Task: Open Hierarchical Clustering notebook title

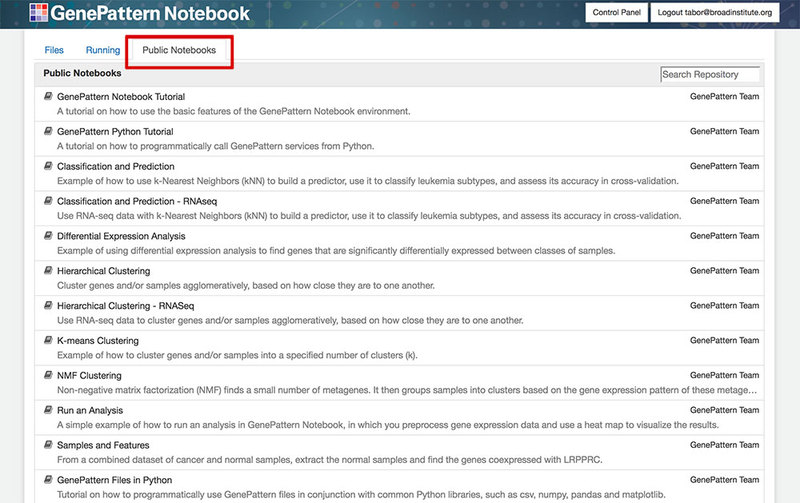Action: click(x=104, y=271)
